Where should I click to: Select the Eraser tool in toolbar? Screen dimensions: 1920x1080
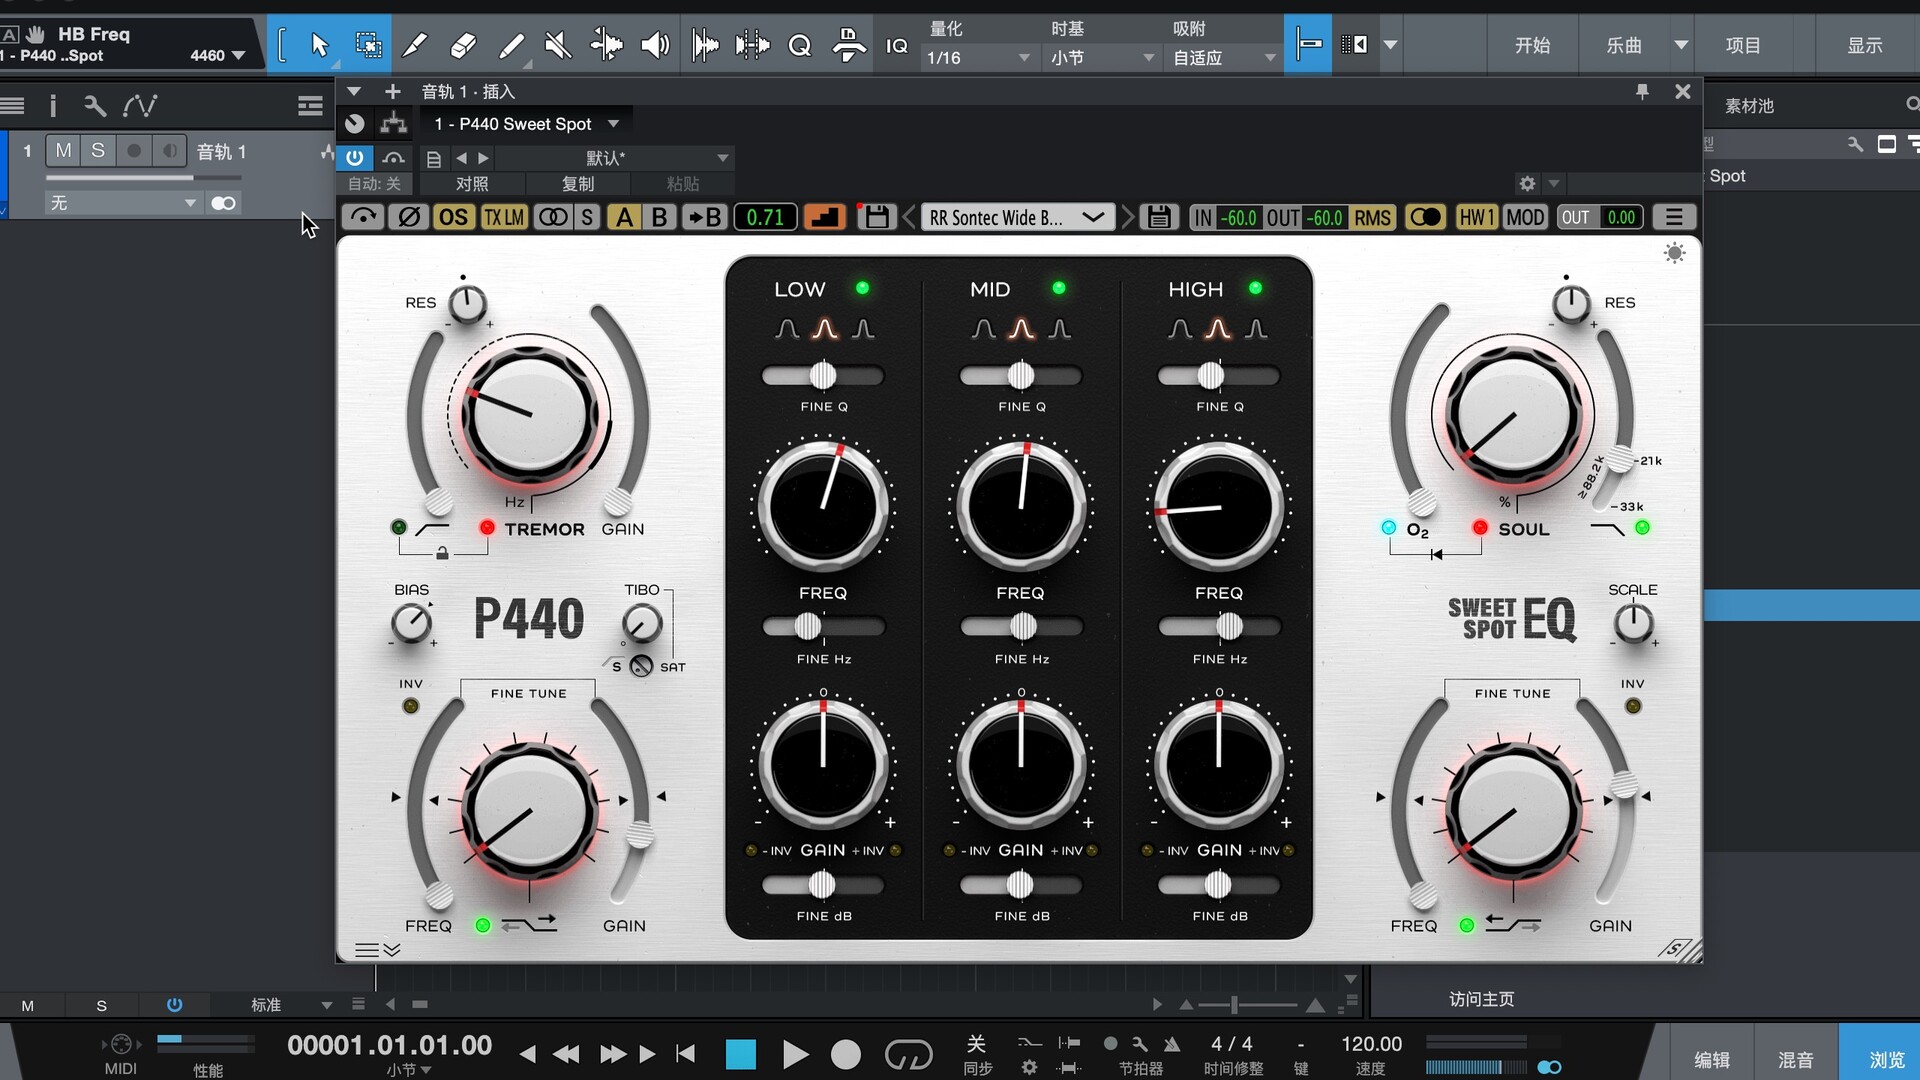(463, 45)
